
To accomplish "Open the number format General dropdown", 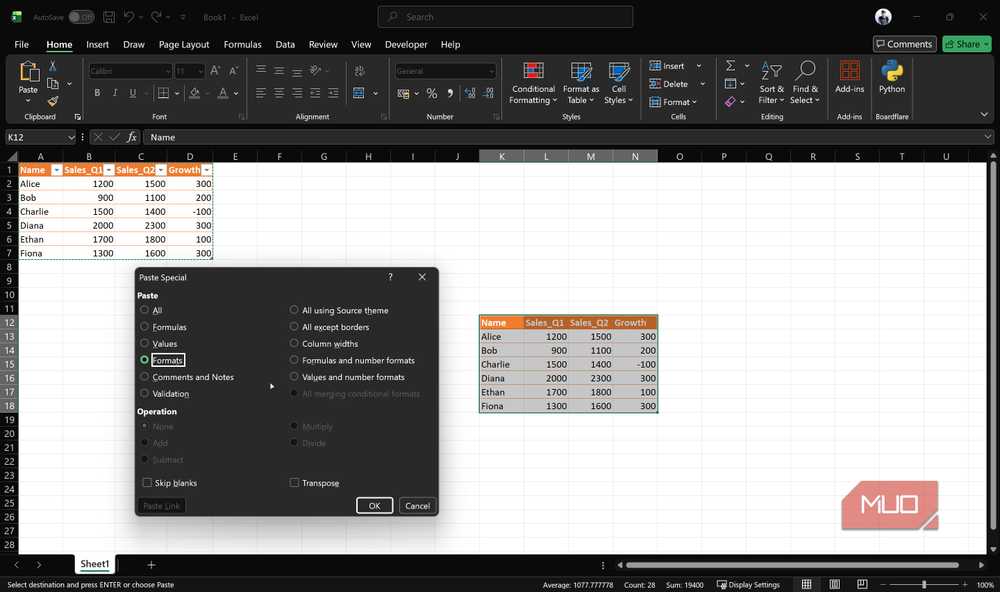I will point(491,71).
